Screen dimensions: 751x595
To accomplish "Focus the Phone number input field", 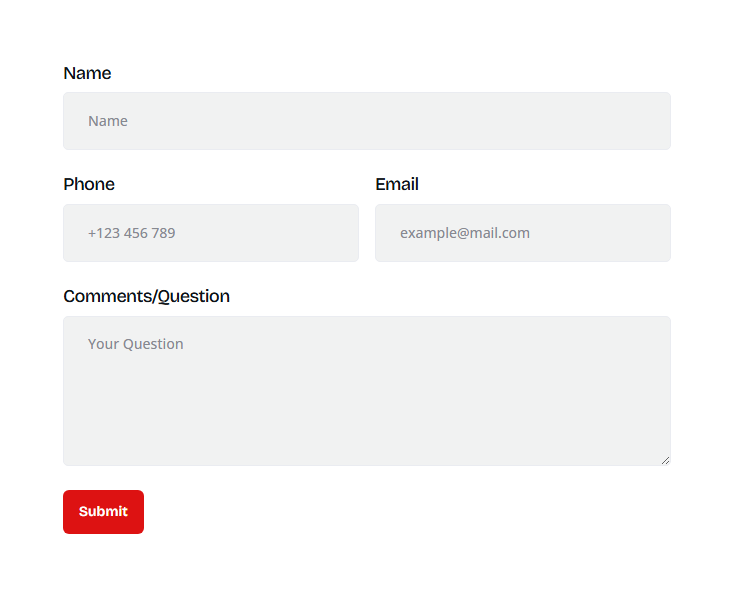I will point(210,233).
